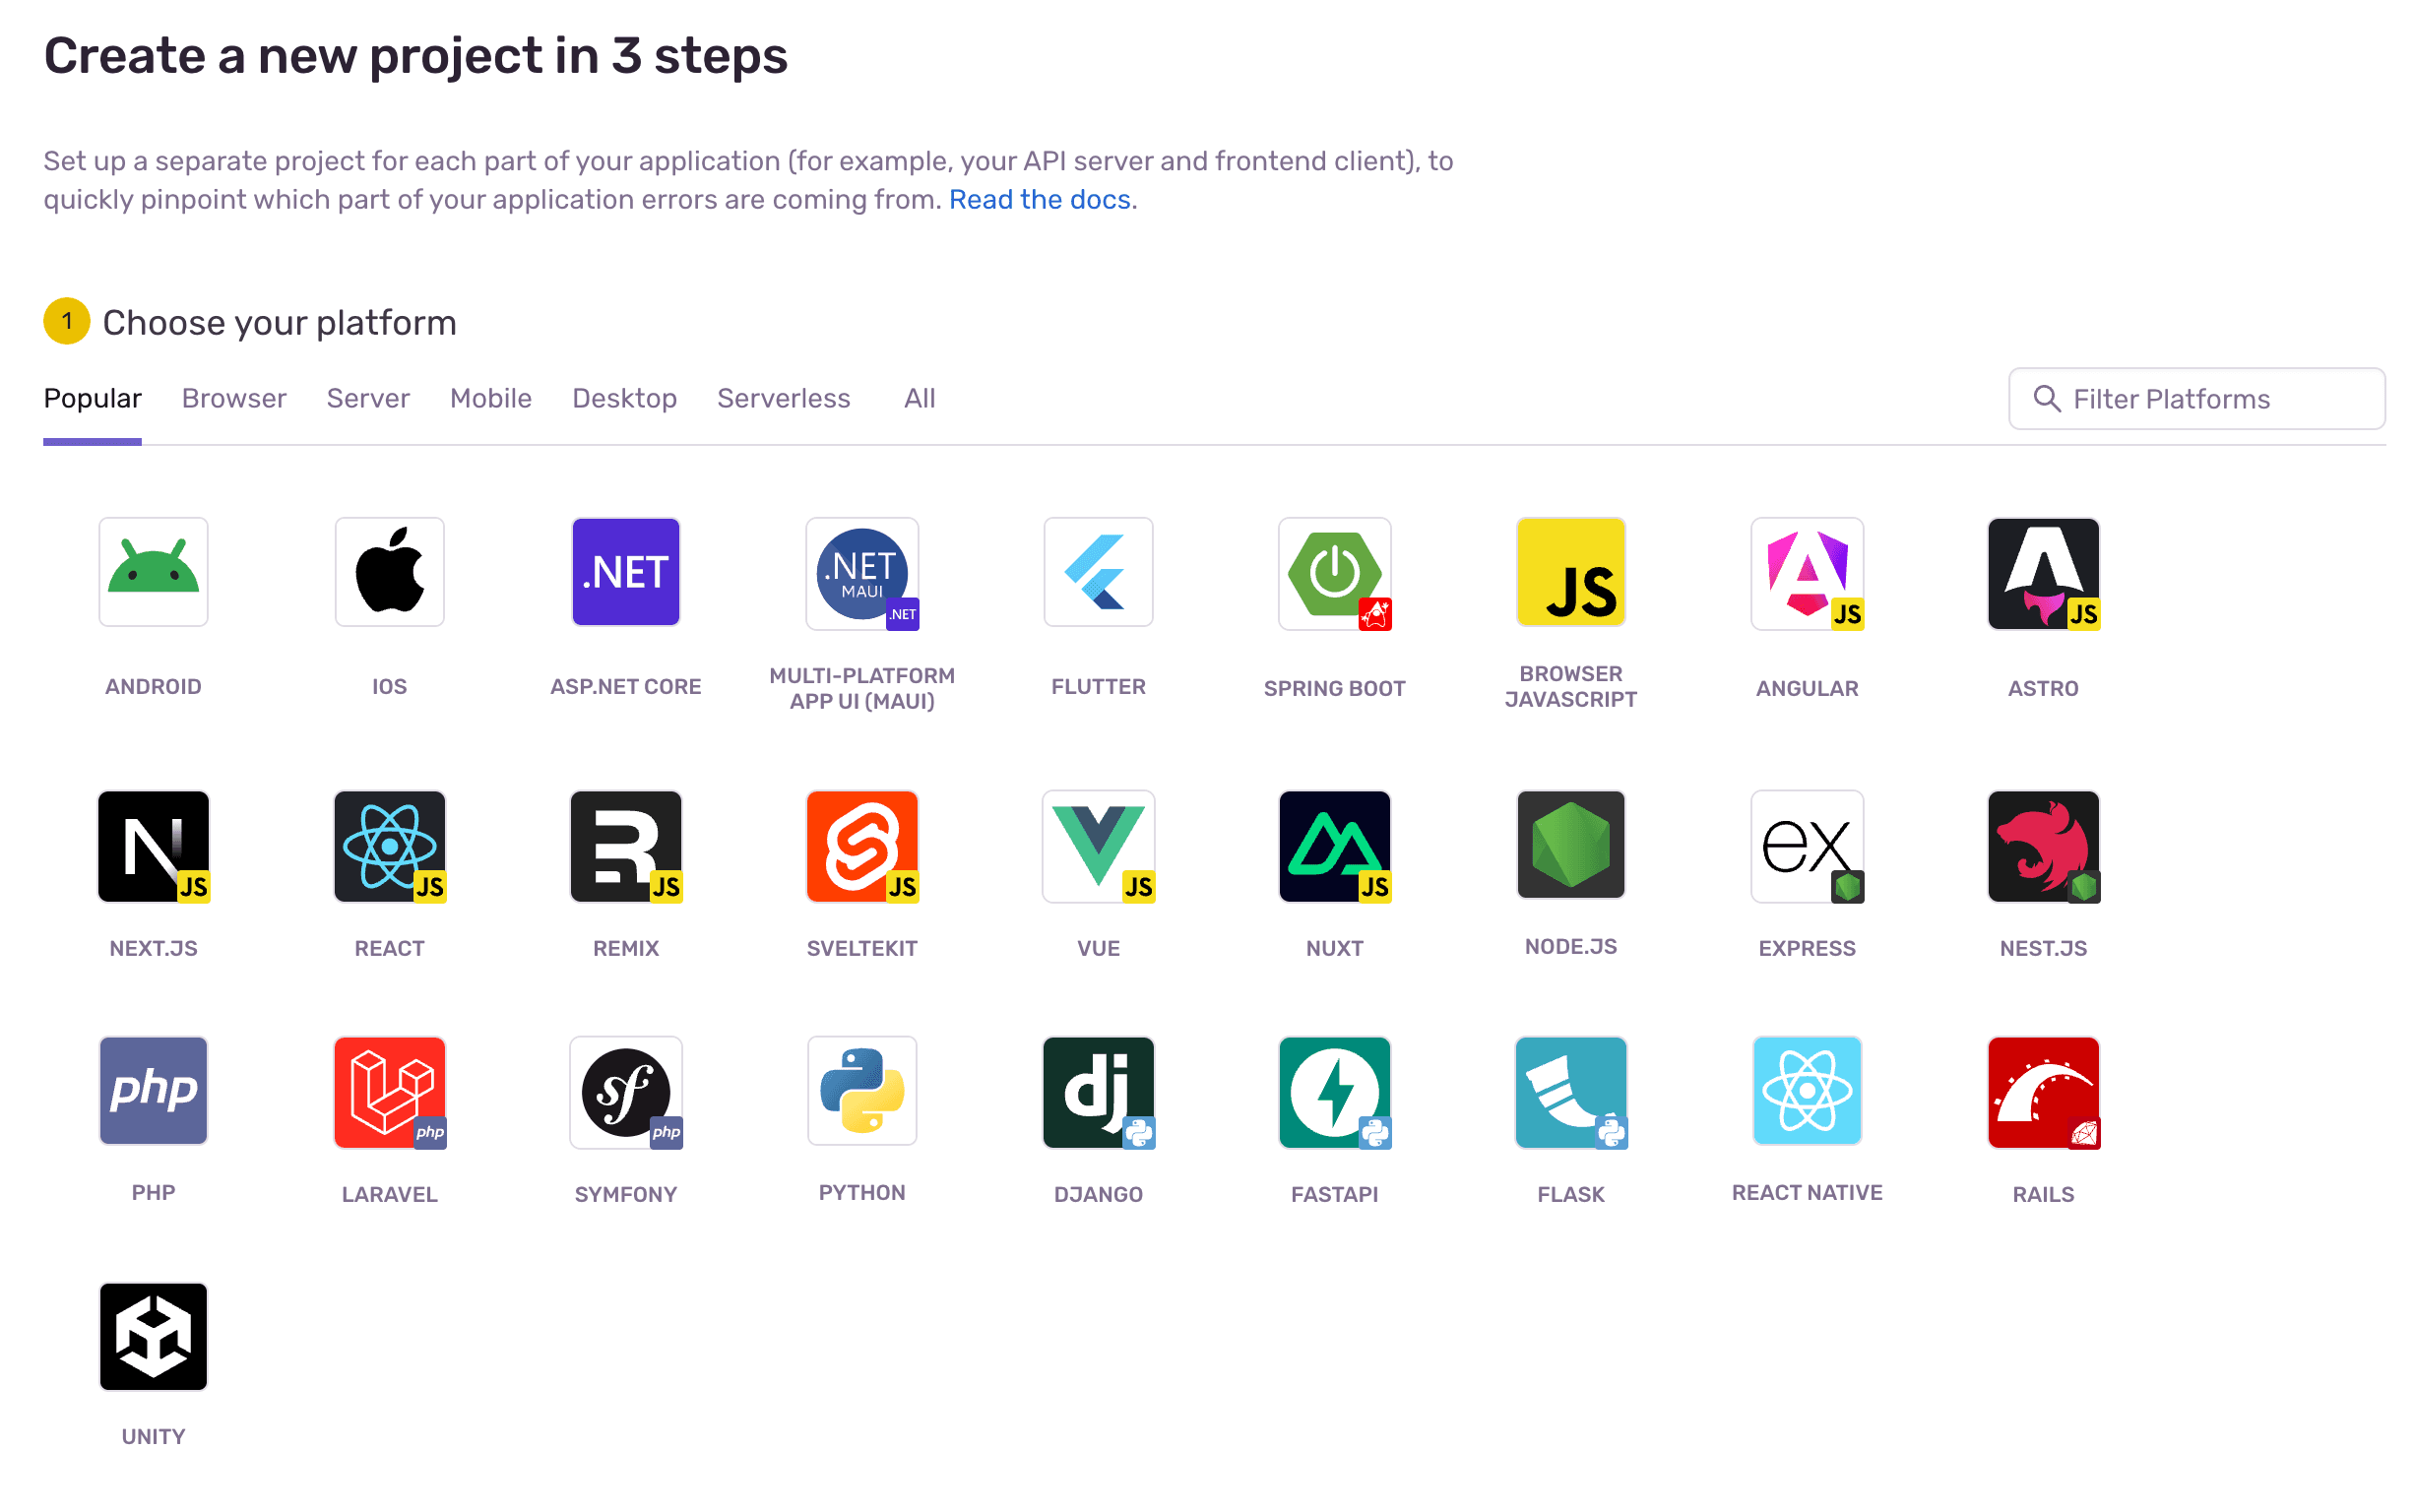Switch to the Popular tab

point(92,398)
